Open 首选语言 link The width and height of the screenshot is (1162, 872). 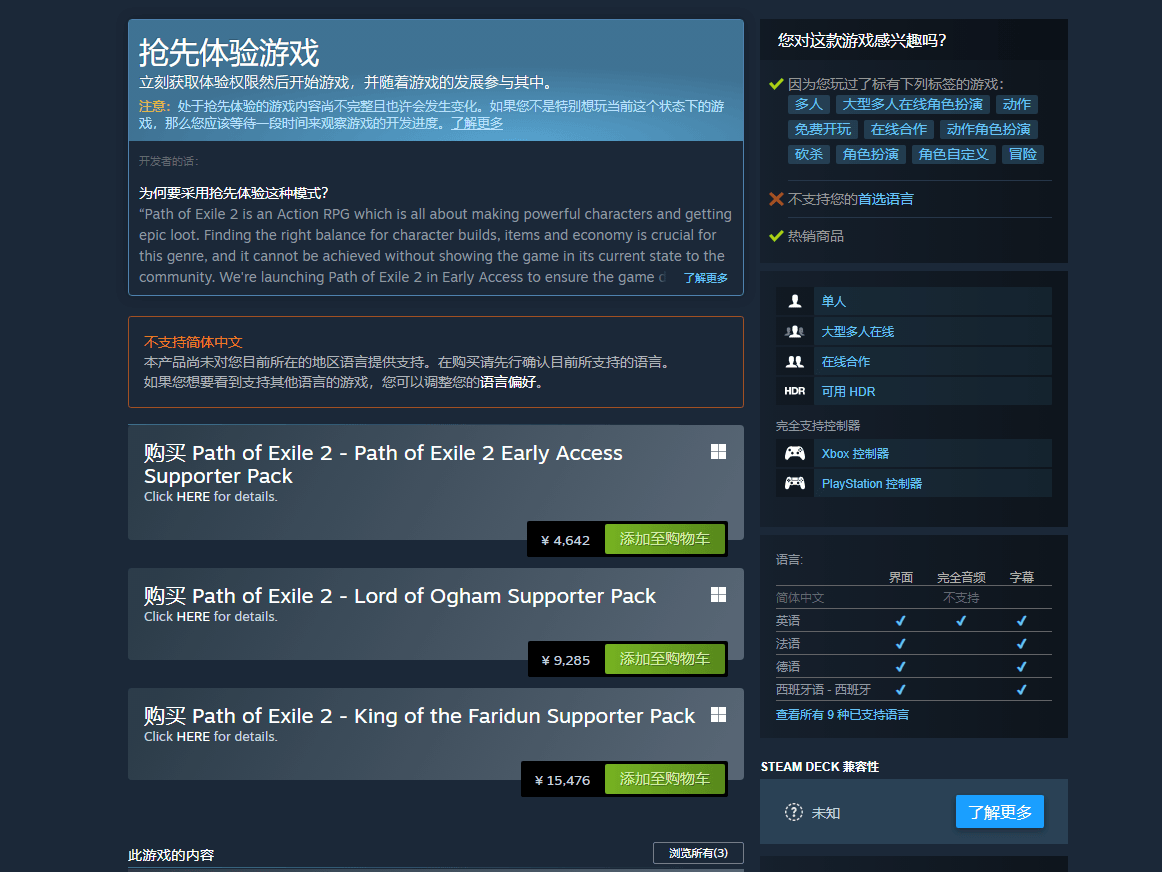[886, 199]
